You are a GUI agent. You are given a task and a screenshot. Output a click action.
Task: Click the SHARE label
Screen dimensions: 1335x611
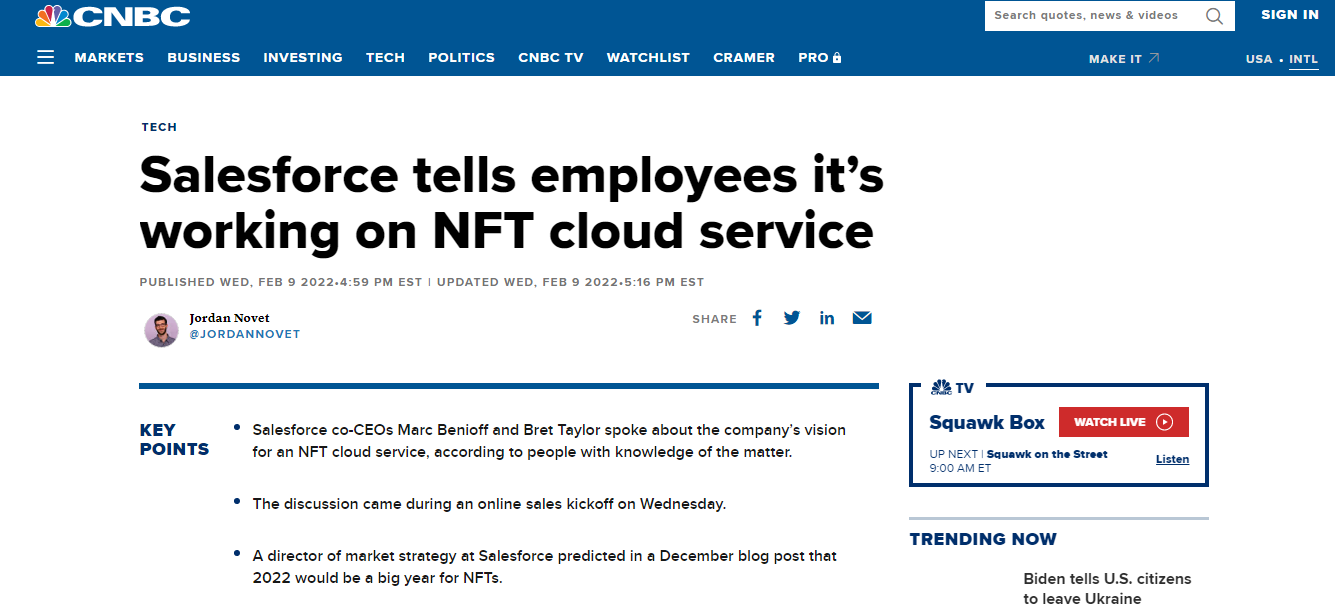coord(714,319)
